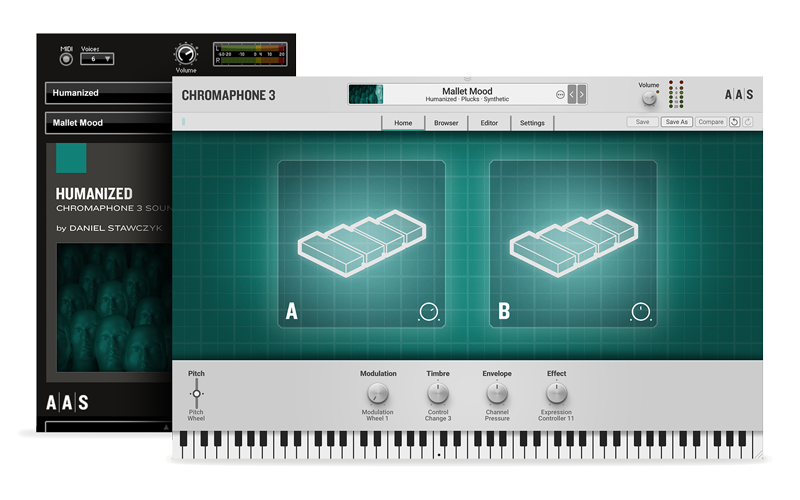
Task: Click the layer B level knob
Action: click(x=641, y=311)
